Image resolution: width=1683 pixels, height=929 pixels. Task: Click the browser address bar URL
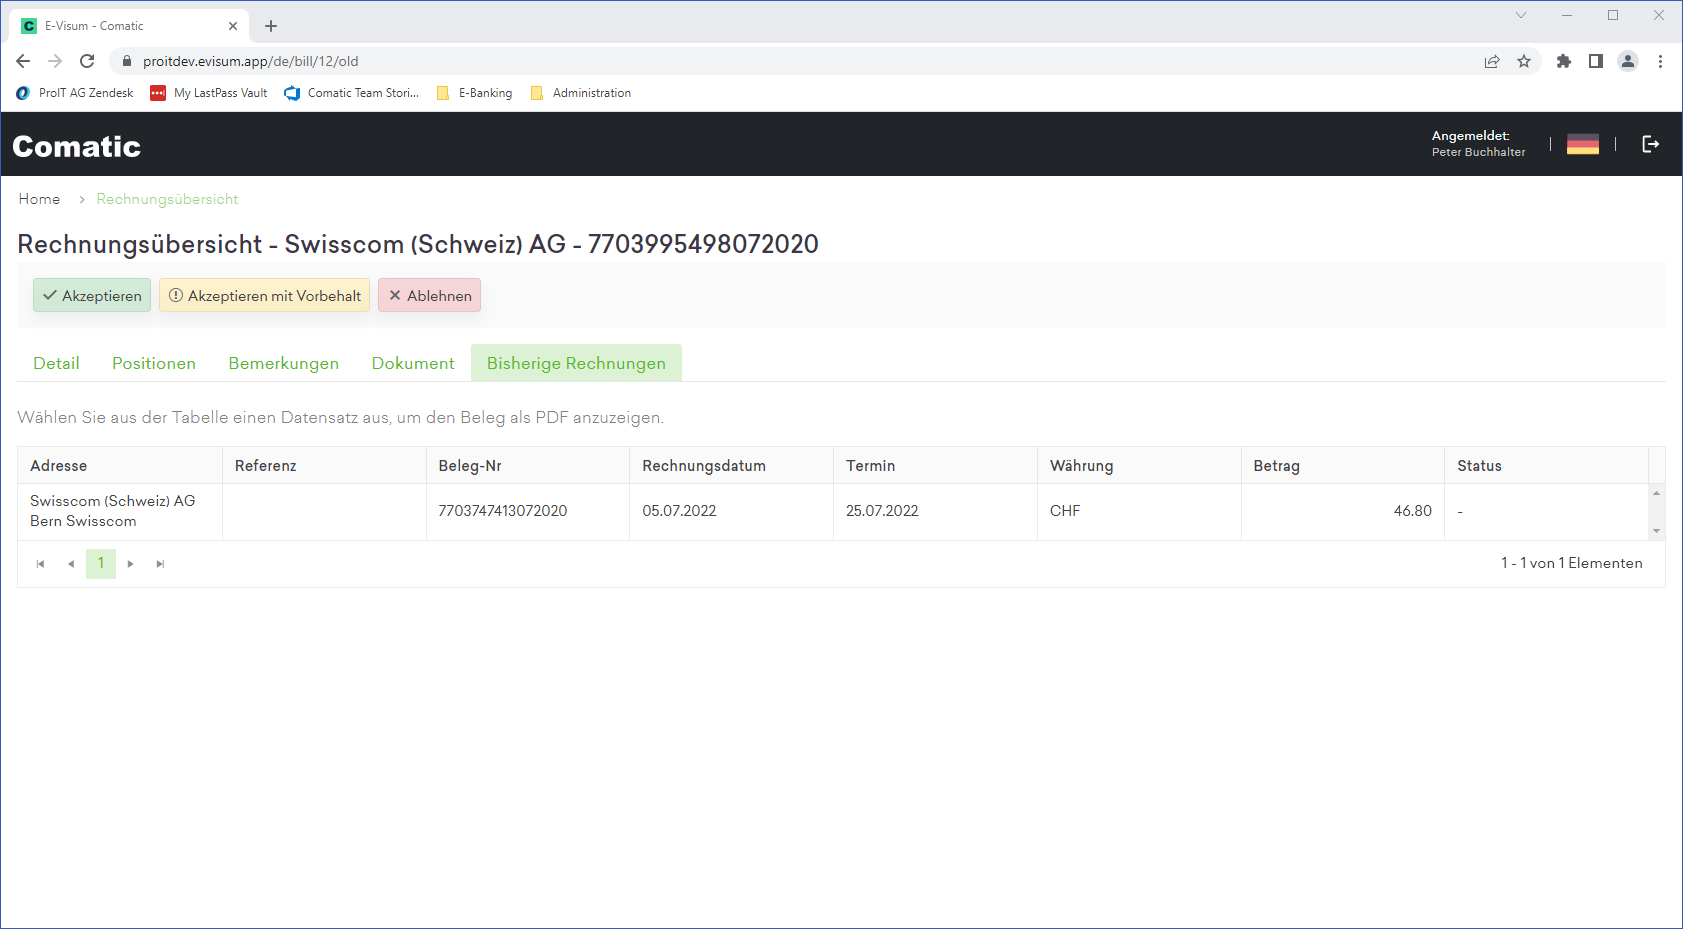point(251,61)
